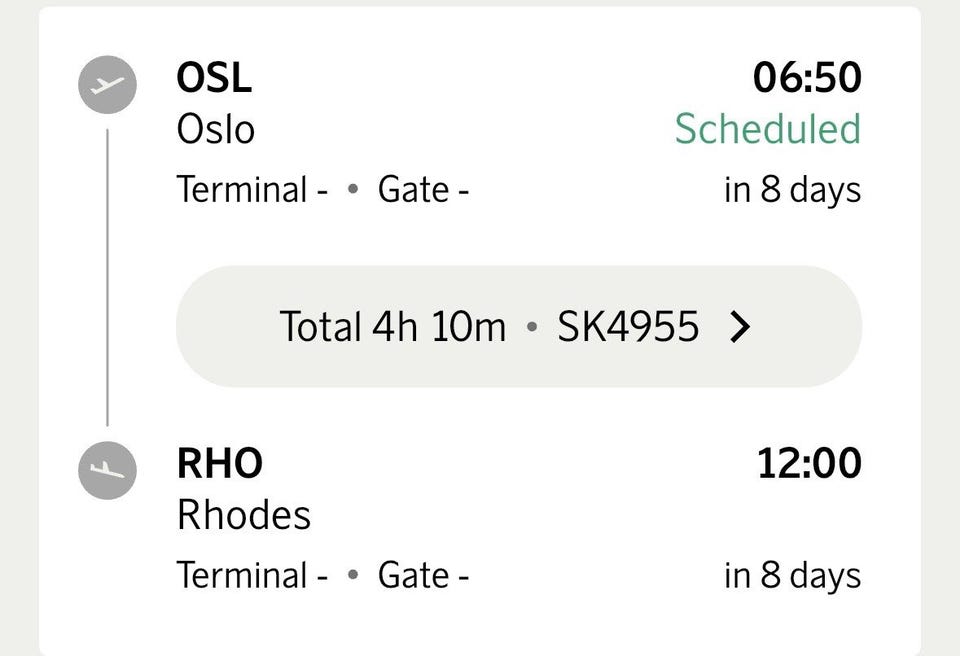Click Rhodes arrival Terminal info
The image size is (960, 656).
click(x=252, y=575)
